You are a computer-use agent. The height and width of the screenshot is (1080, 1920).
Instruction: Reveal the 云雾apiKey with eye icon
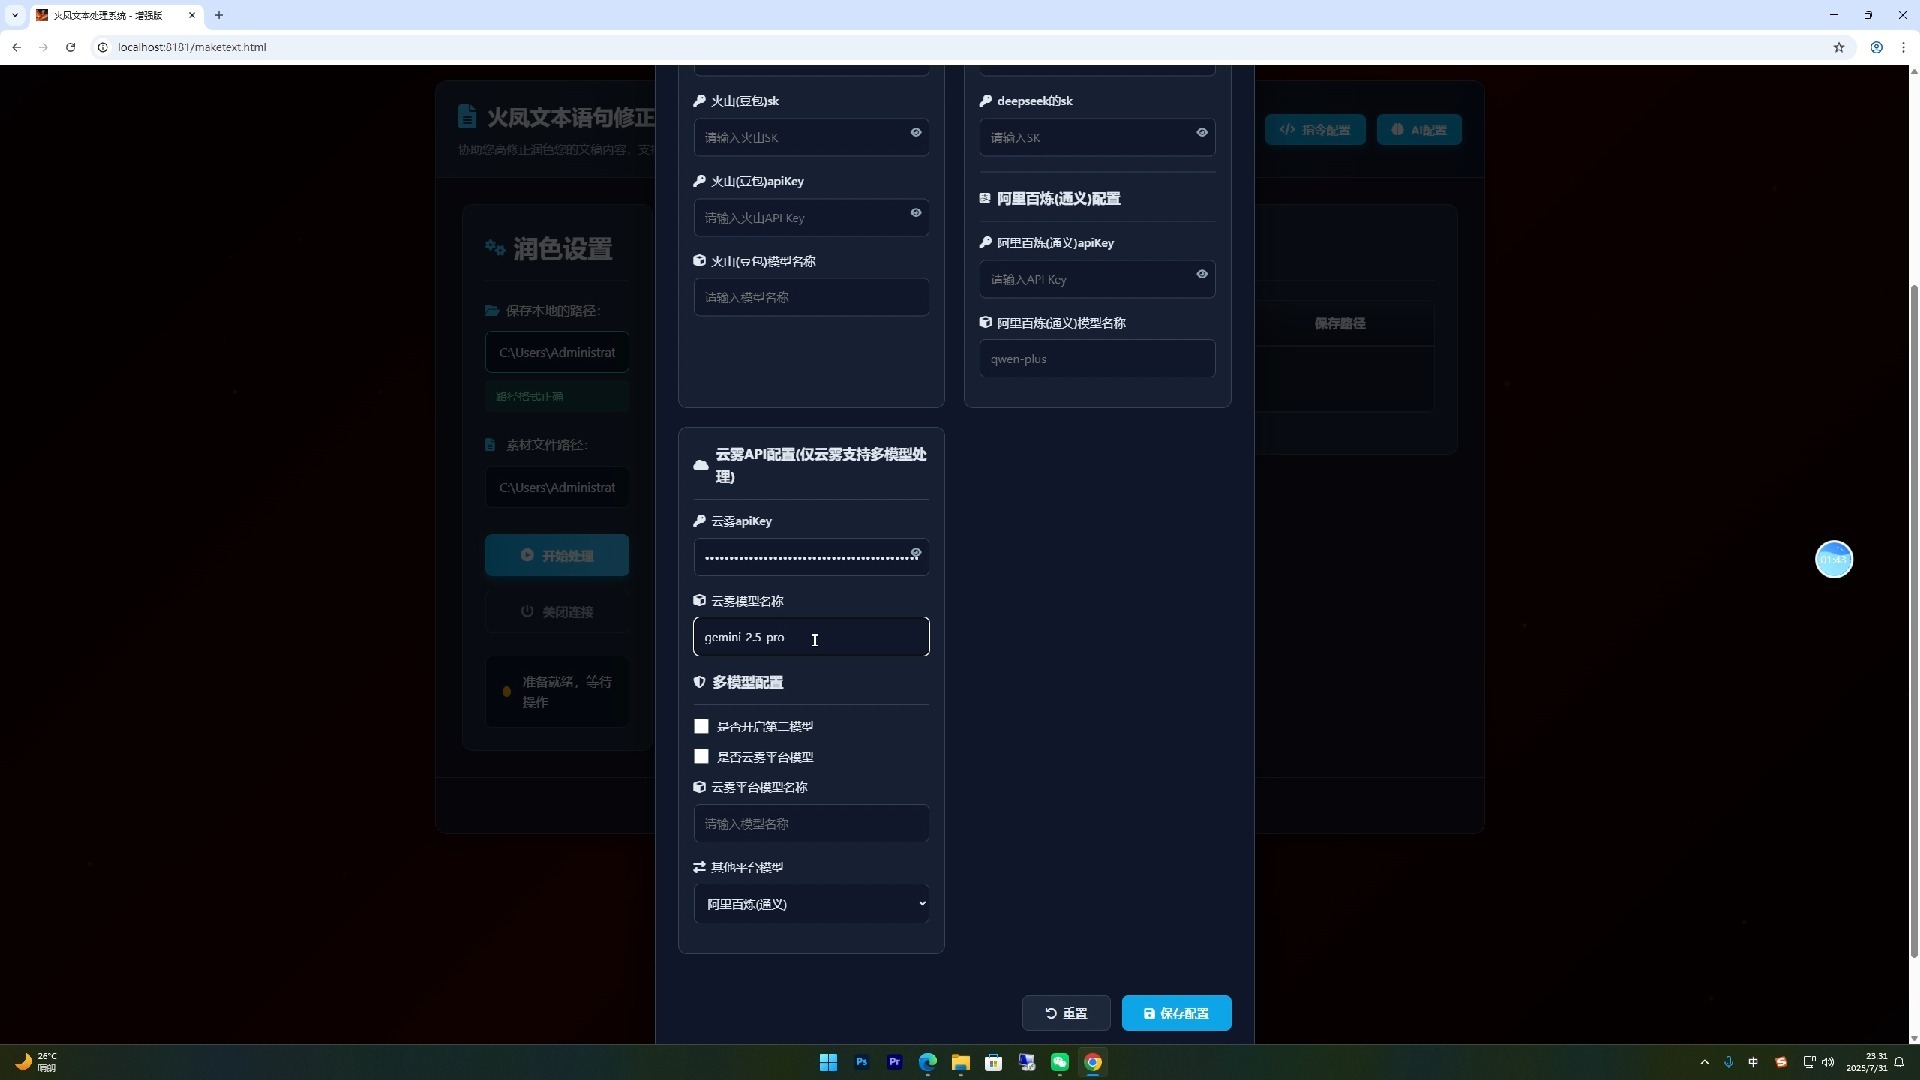(x=915, y=553)
